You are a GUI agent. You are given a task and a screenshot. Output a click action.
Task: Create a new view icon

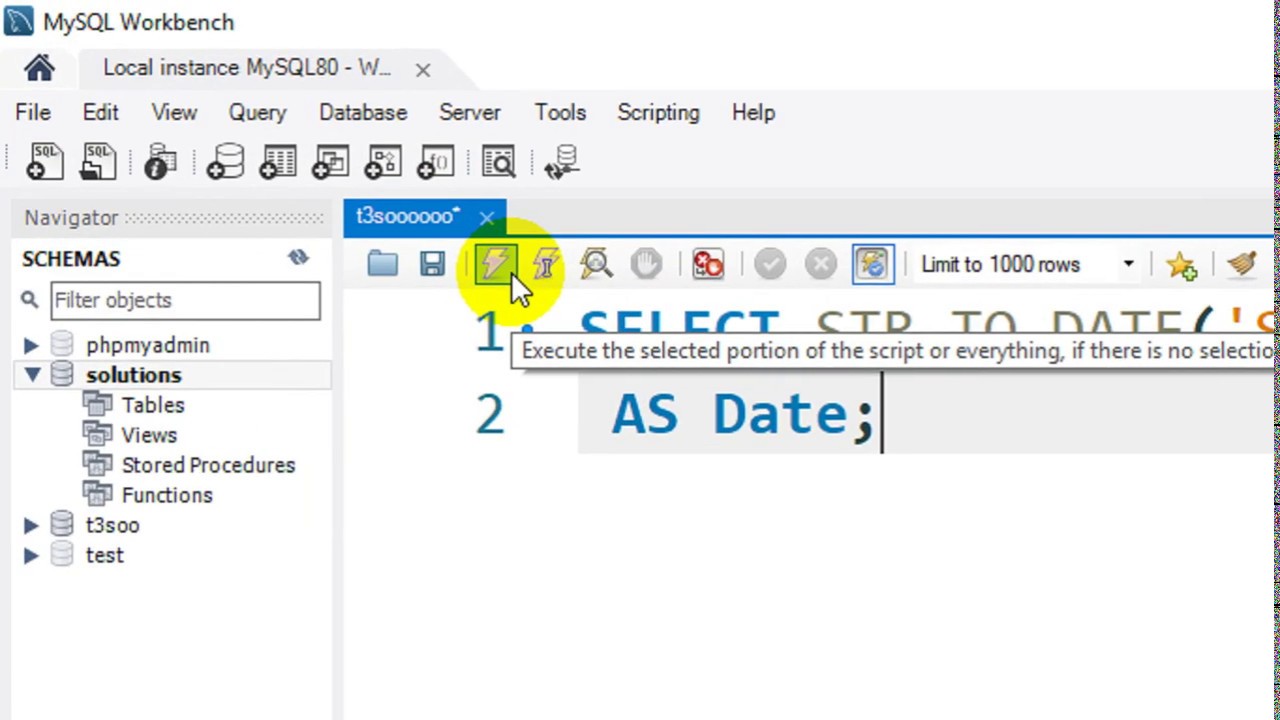(x=330, y=162)
